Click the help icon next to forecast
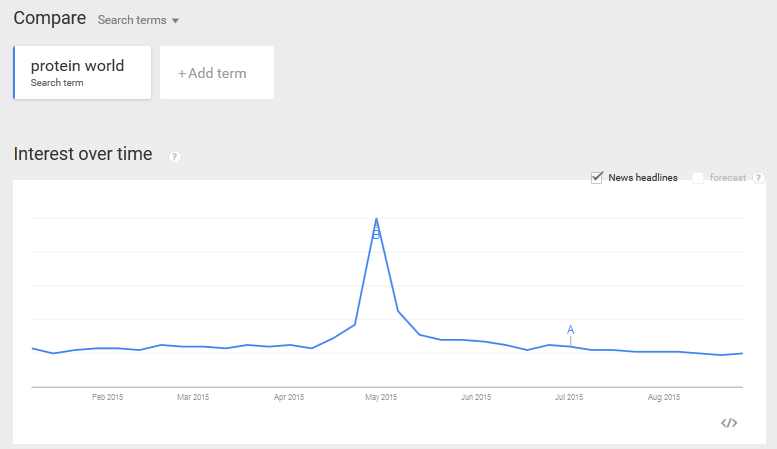Viewport: 777px width, 449px height. click(x=759, y=178)
